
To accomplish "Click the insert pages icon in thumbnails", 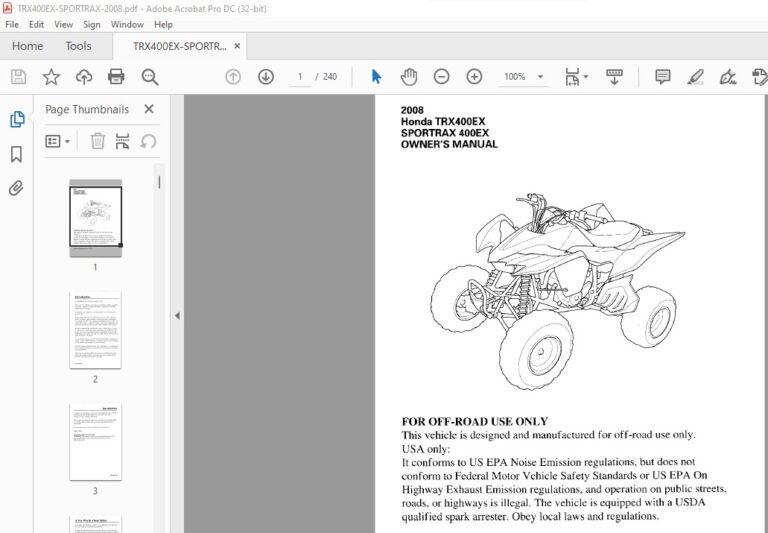I will [x=122, y=141].
